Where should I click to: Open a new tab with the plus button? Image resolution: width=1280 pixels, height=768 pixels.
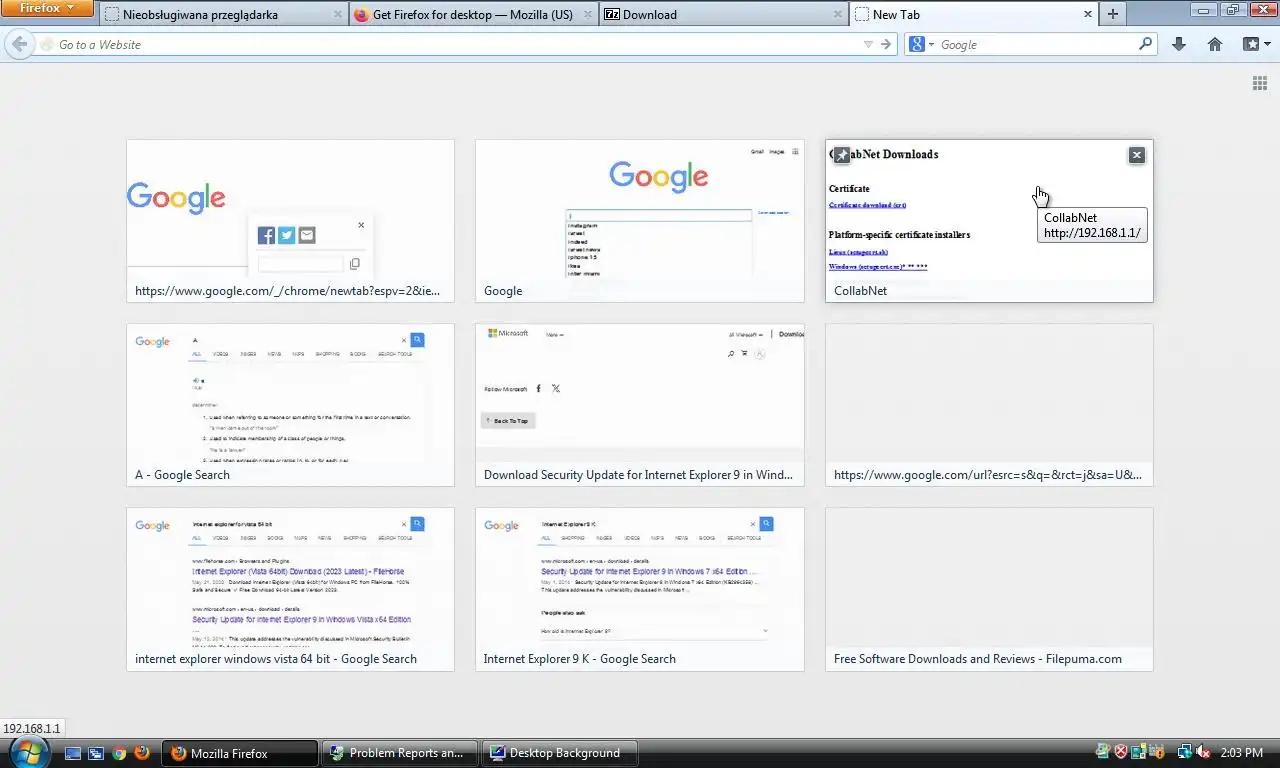pos(1112,14)
